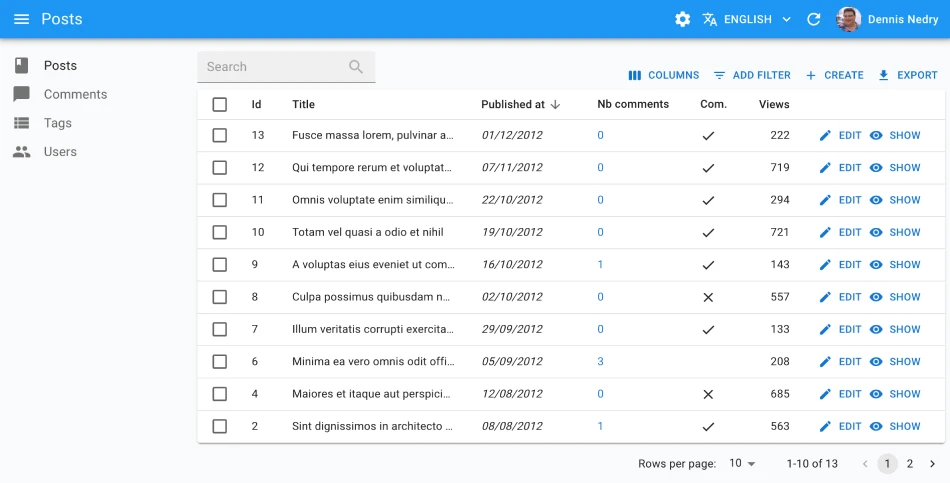
Task: Navigate to Users in the sidebar
Action: [x=60, y=152]
